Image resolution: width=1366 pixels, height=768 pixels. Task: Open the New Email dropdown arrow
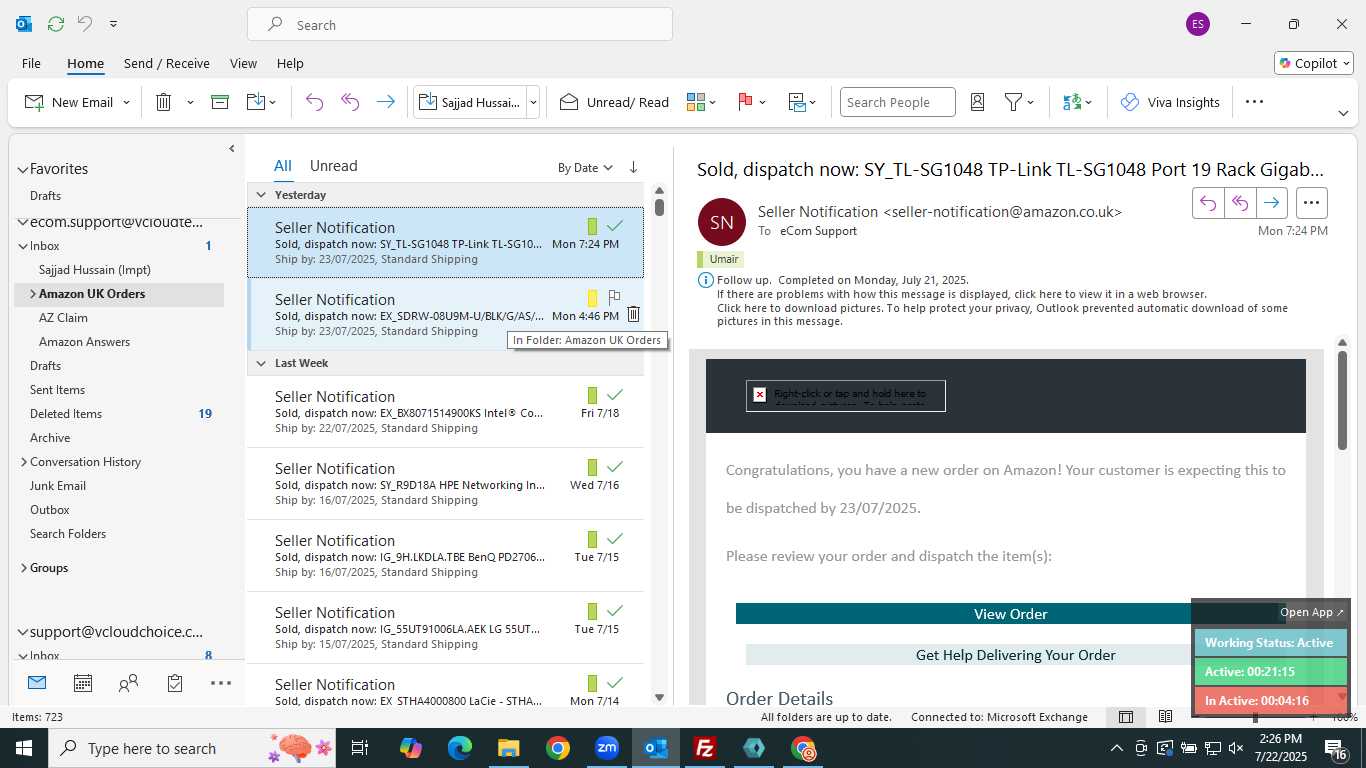coord(126,102)
